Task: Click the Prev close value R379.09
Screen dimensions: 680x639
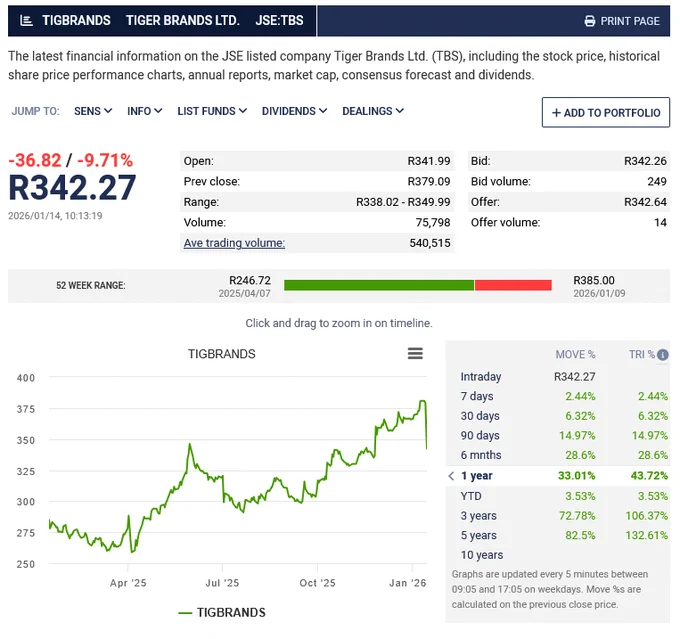Action: point(428,181)
